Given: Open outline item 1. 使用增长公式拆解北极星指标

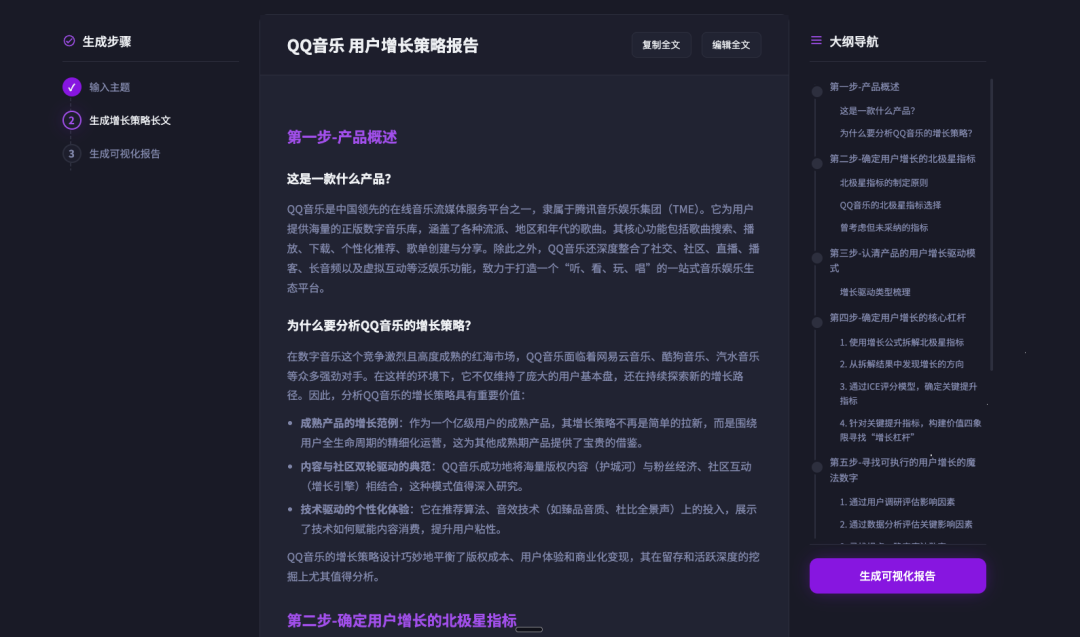Looking at the screenshot, I should coord(902,342).
